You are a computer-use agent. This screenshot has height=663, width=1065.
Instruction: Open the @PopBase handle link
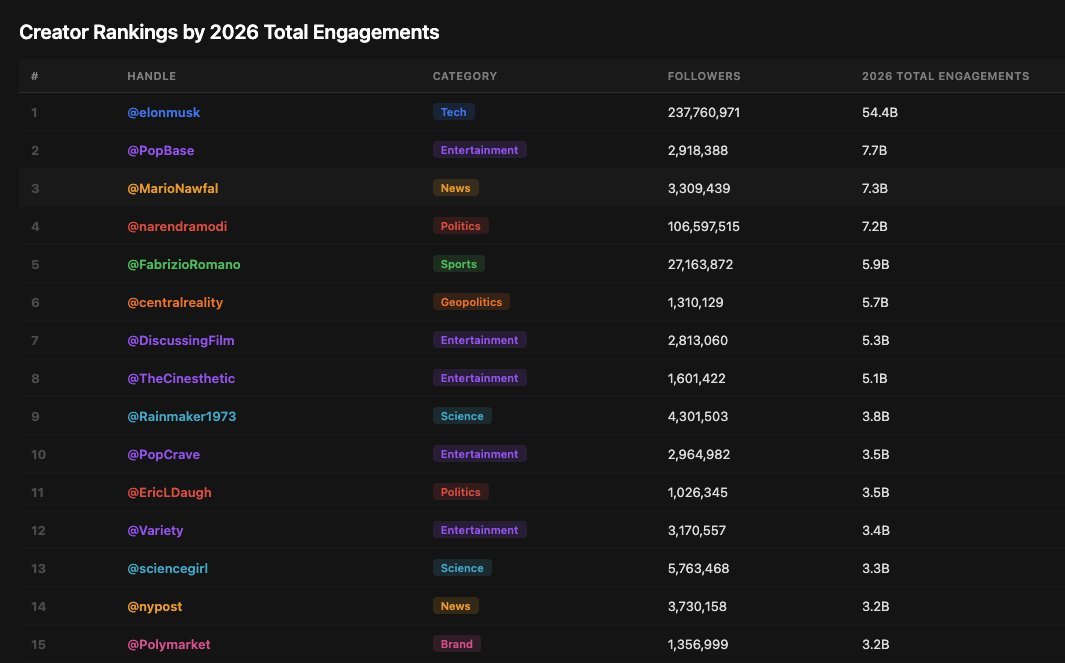click(161, 151)
